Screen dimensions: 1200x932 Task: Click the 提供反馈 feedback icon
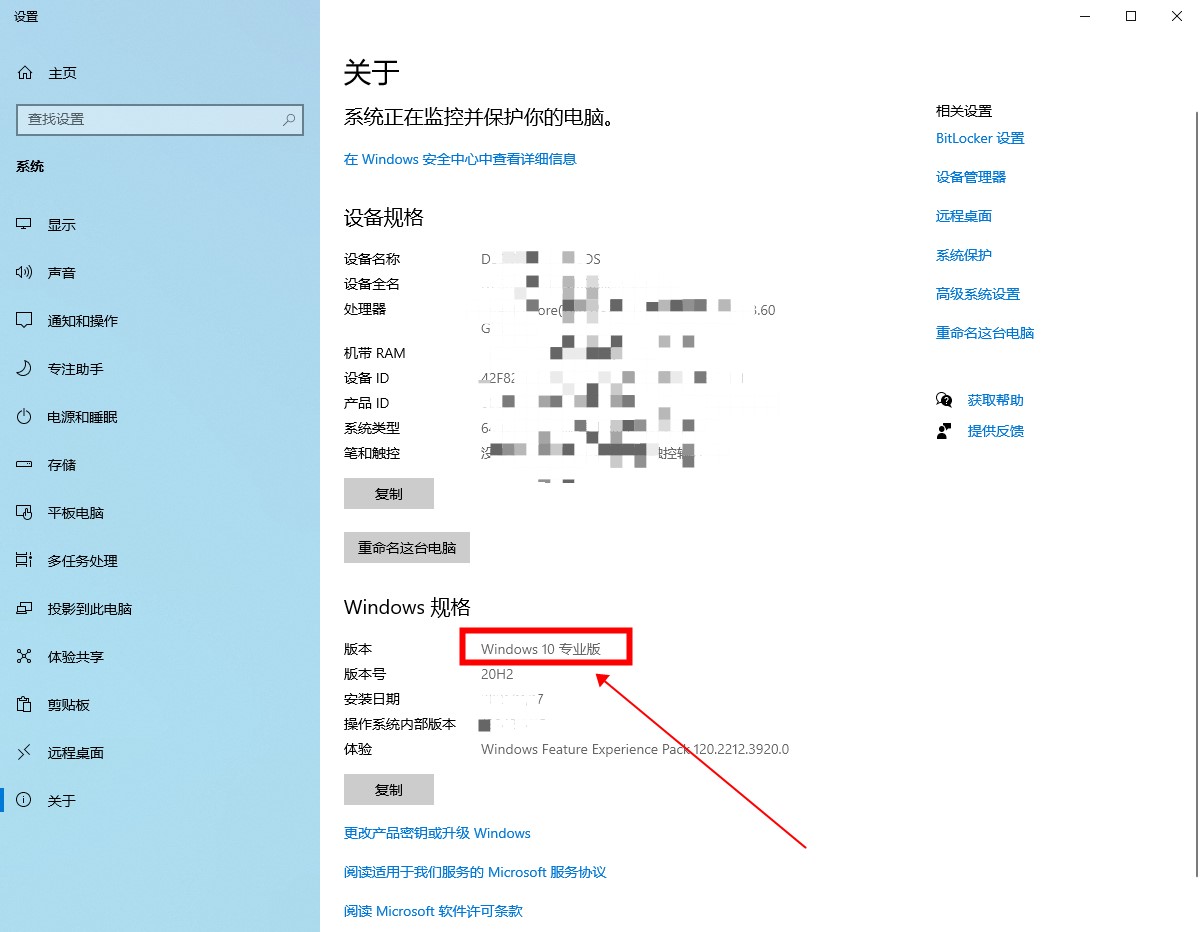pos(944,431)
